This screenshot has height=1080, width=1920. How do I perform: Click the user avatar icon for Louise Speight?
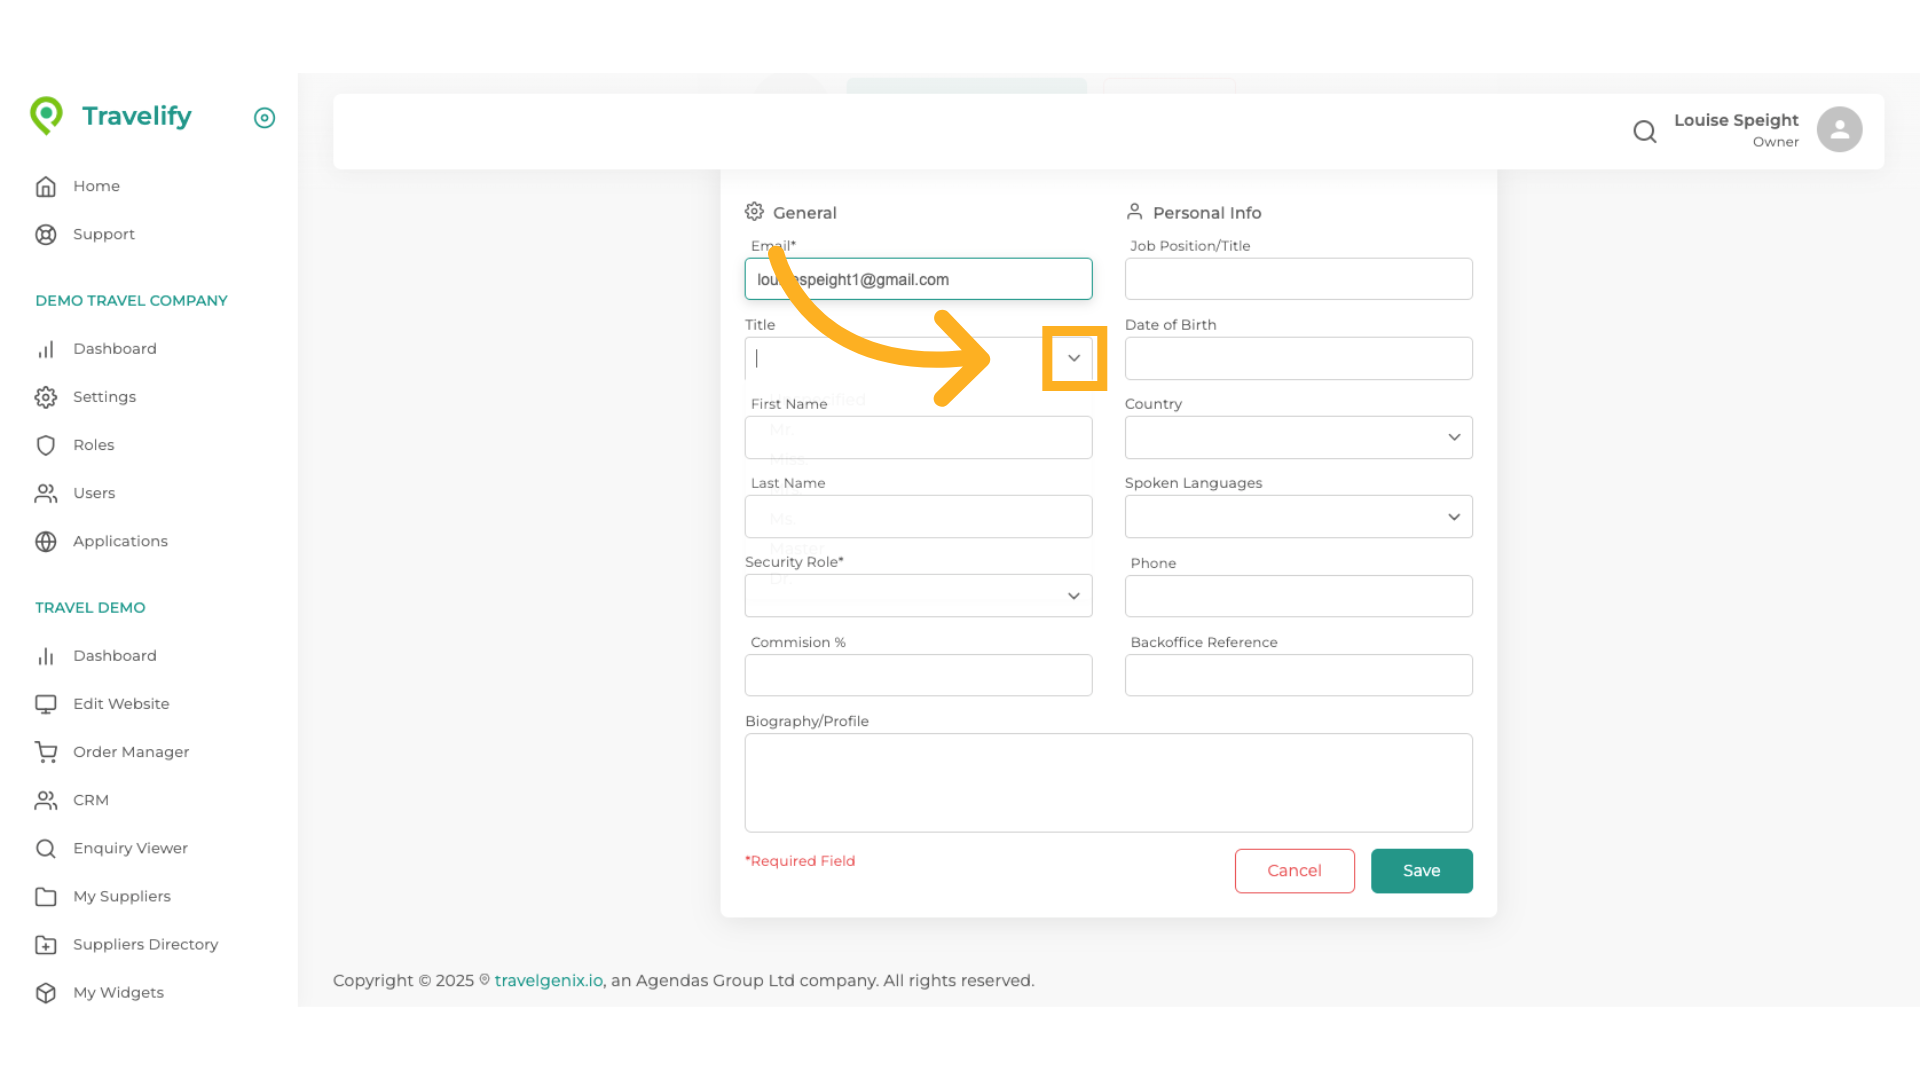tap(1840, 129)
